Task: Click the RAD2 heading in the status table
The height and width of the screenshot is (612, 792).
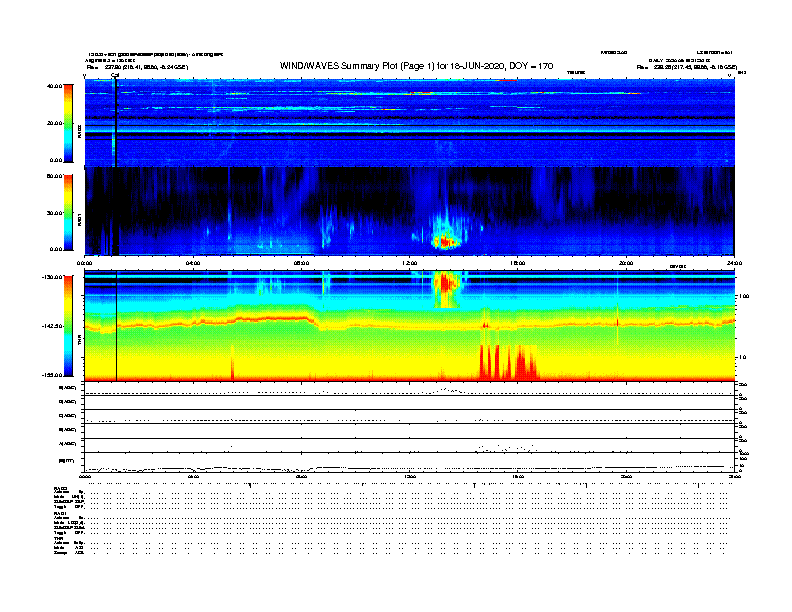Action: pyautogui.click(x=60, y=489)
